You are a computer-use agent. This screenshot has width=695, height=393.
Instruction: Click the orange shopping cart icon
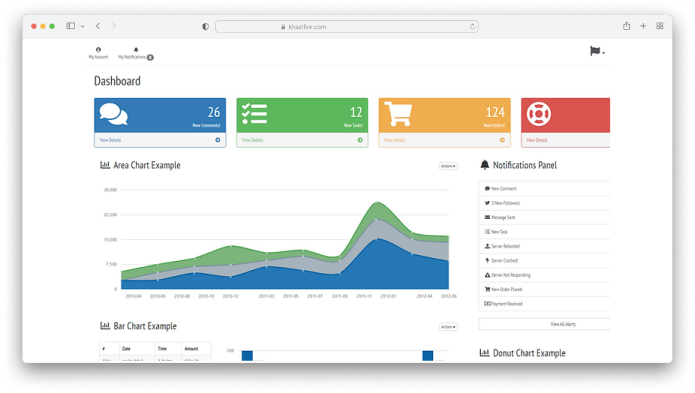(398, 114)
